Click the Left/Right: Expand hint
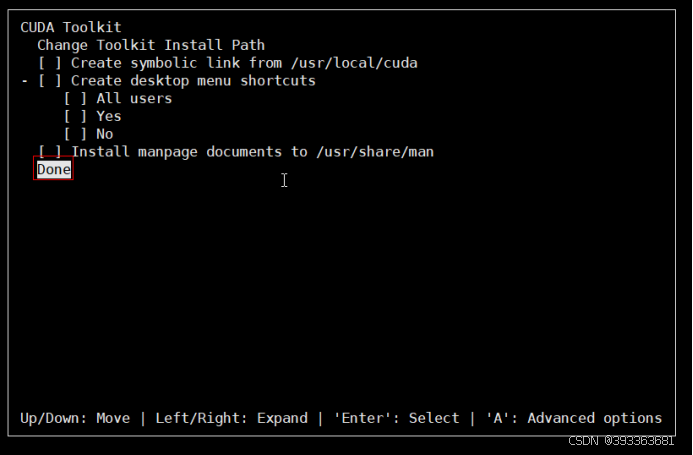 (x=231, y=418)
